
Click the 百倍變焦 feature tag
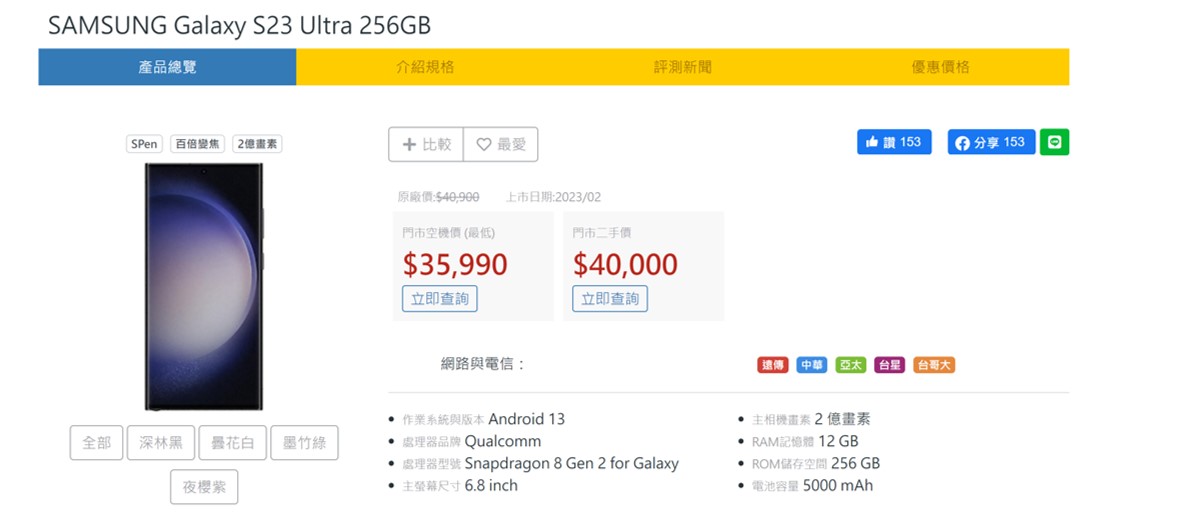tap(198, 144)
